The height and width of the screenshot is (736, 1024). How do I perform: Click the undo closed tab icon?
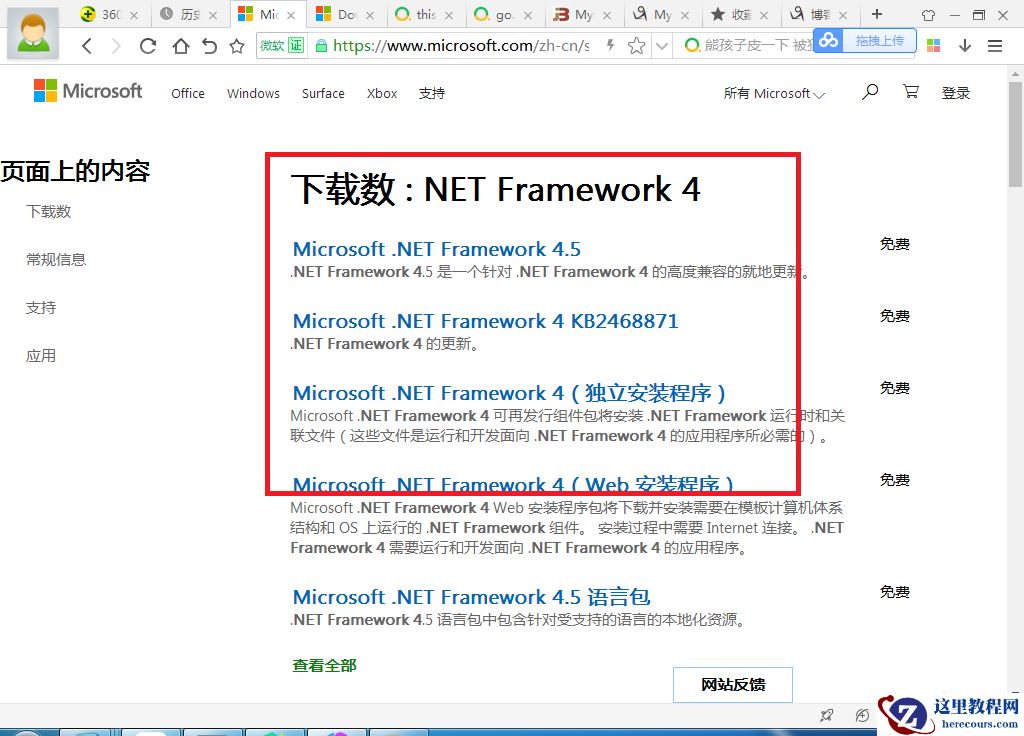pos(209,46)
